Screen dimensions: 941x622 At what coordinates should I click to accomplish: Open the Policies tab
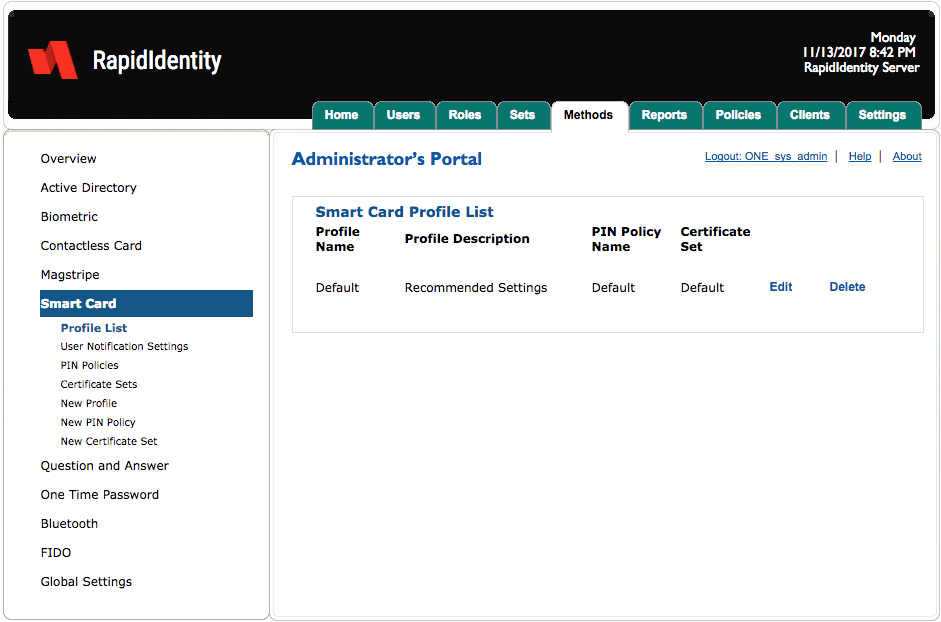click(x=739, y=115)
